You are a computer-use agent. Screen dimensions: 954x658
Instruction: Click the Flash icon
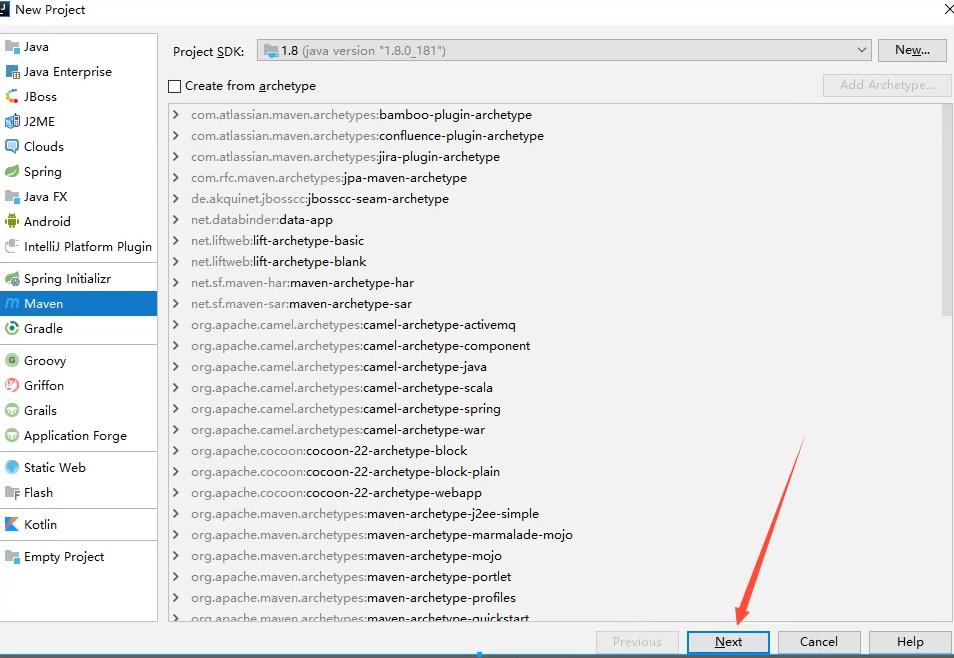[x=12, y=492]
